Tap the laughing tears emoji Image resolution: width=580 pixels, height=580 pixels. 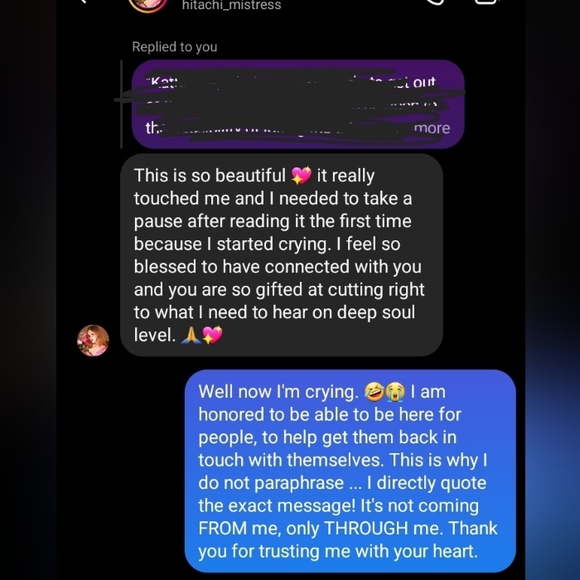coord(374,392)
